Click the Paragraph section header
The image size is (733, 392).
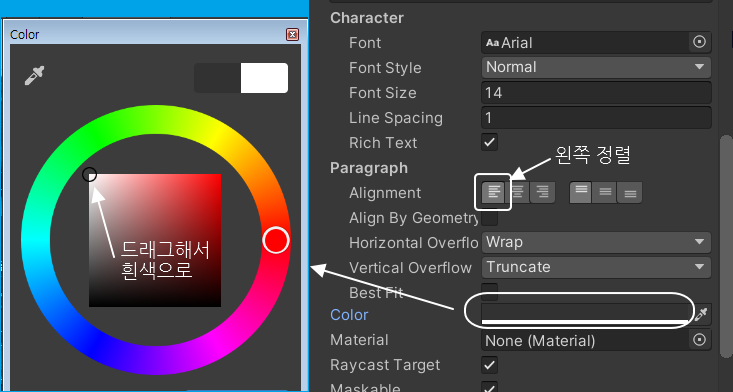tap(369, 168)
